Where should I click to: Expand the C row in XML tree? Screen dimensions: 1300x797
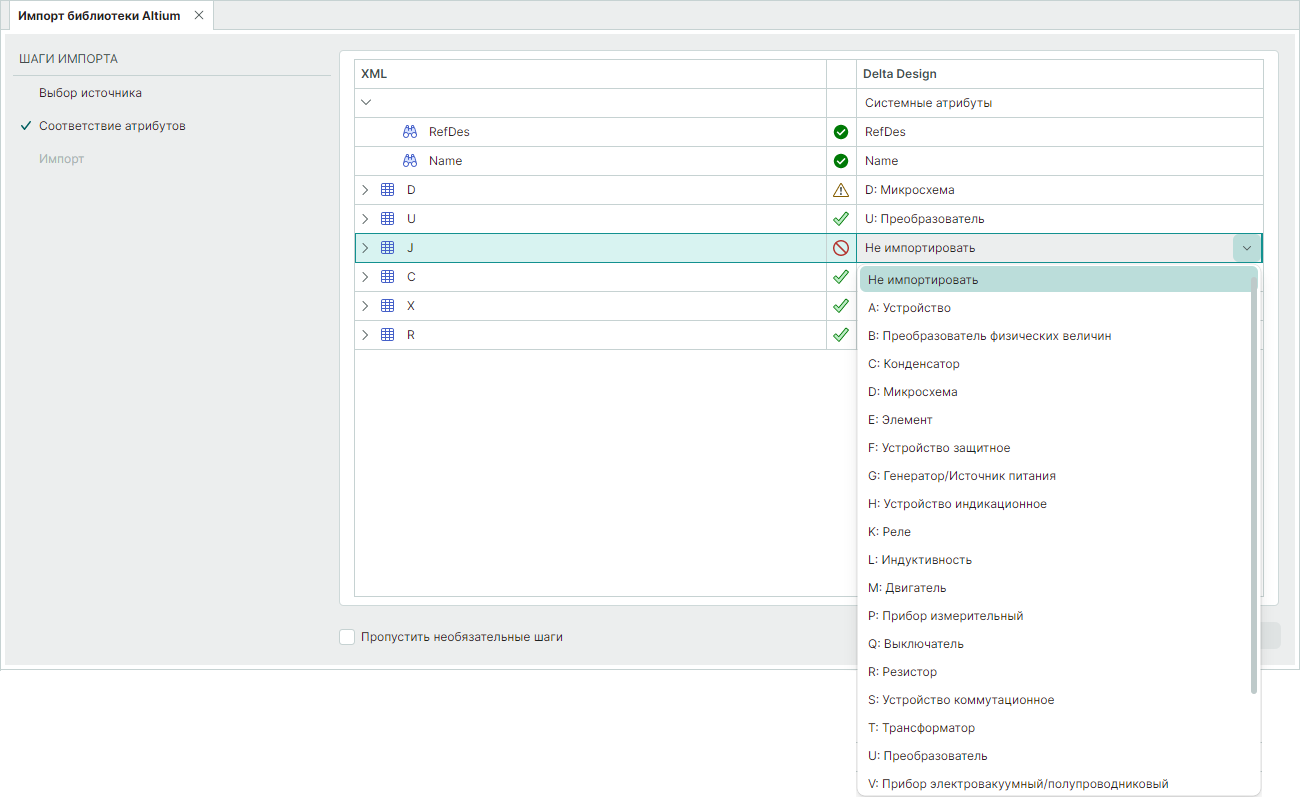(366, 277)
